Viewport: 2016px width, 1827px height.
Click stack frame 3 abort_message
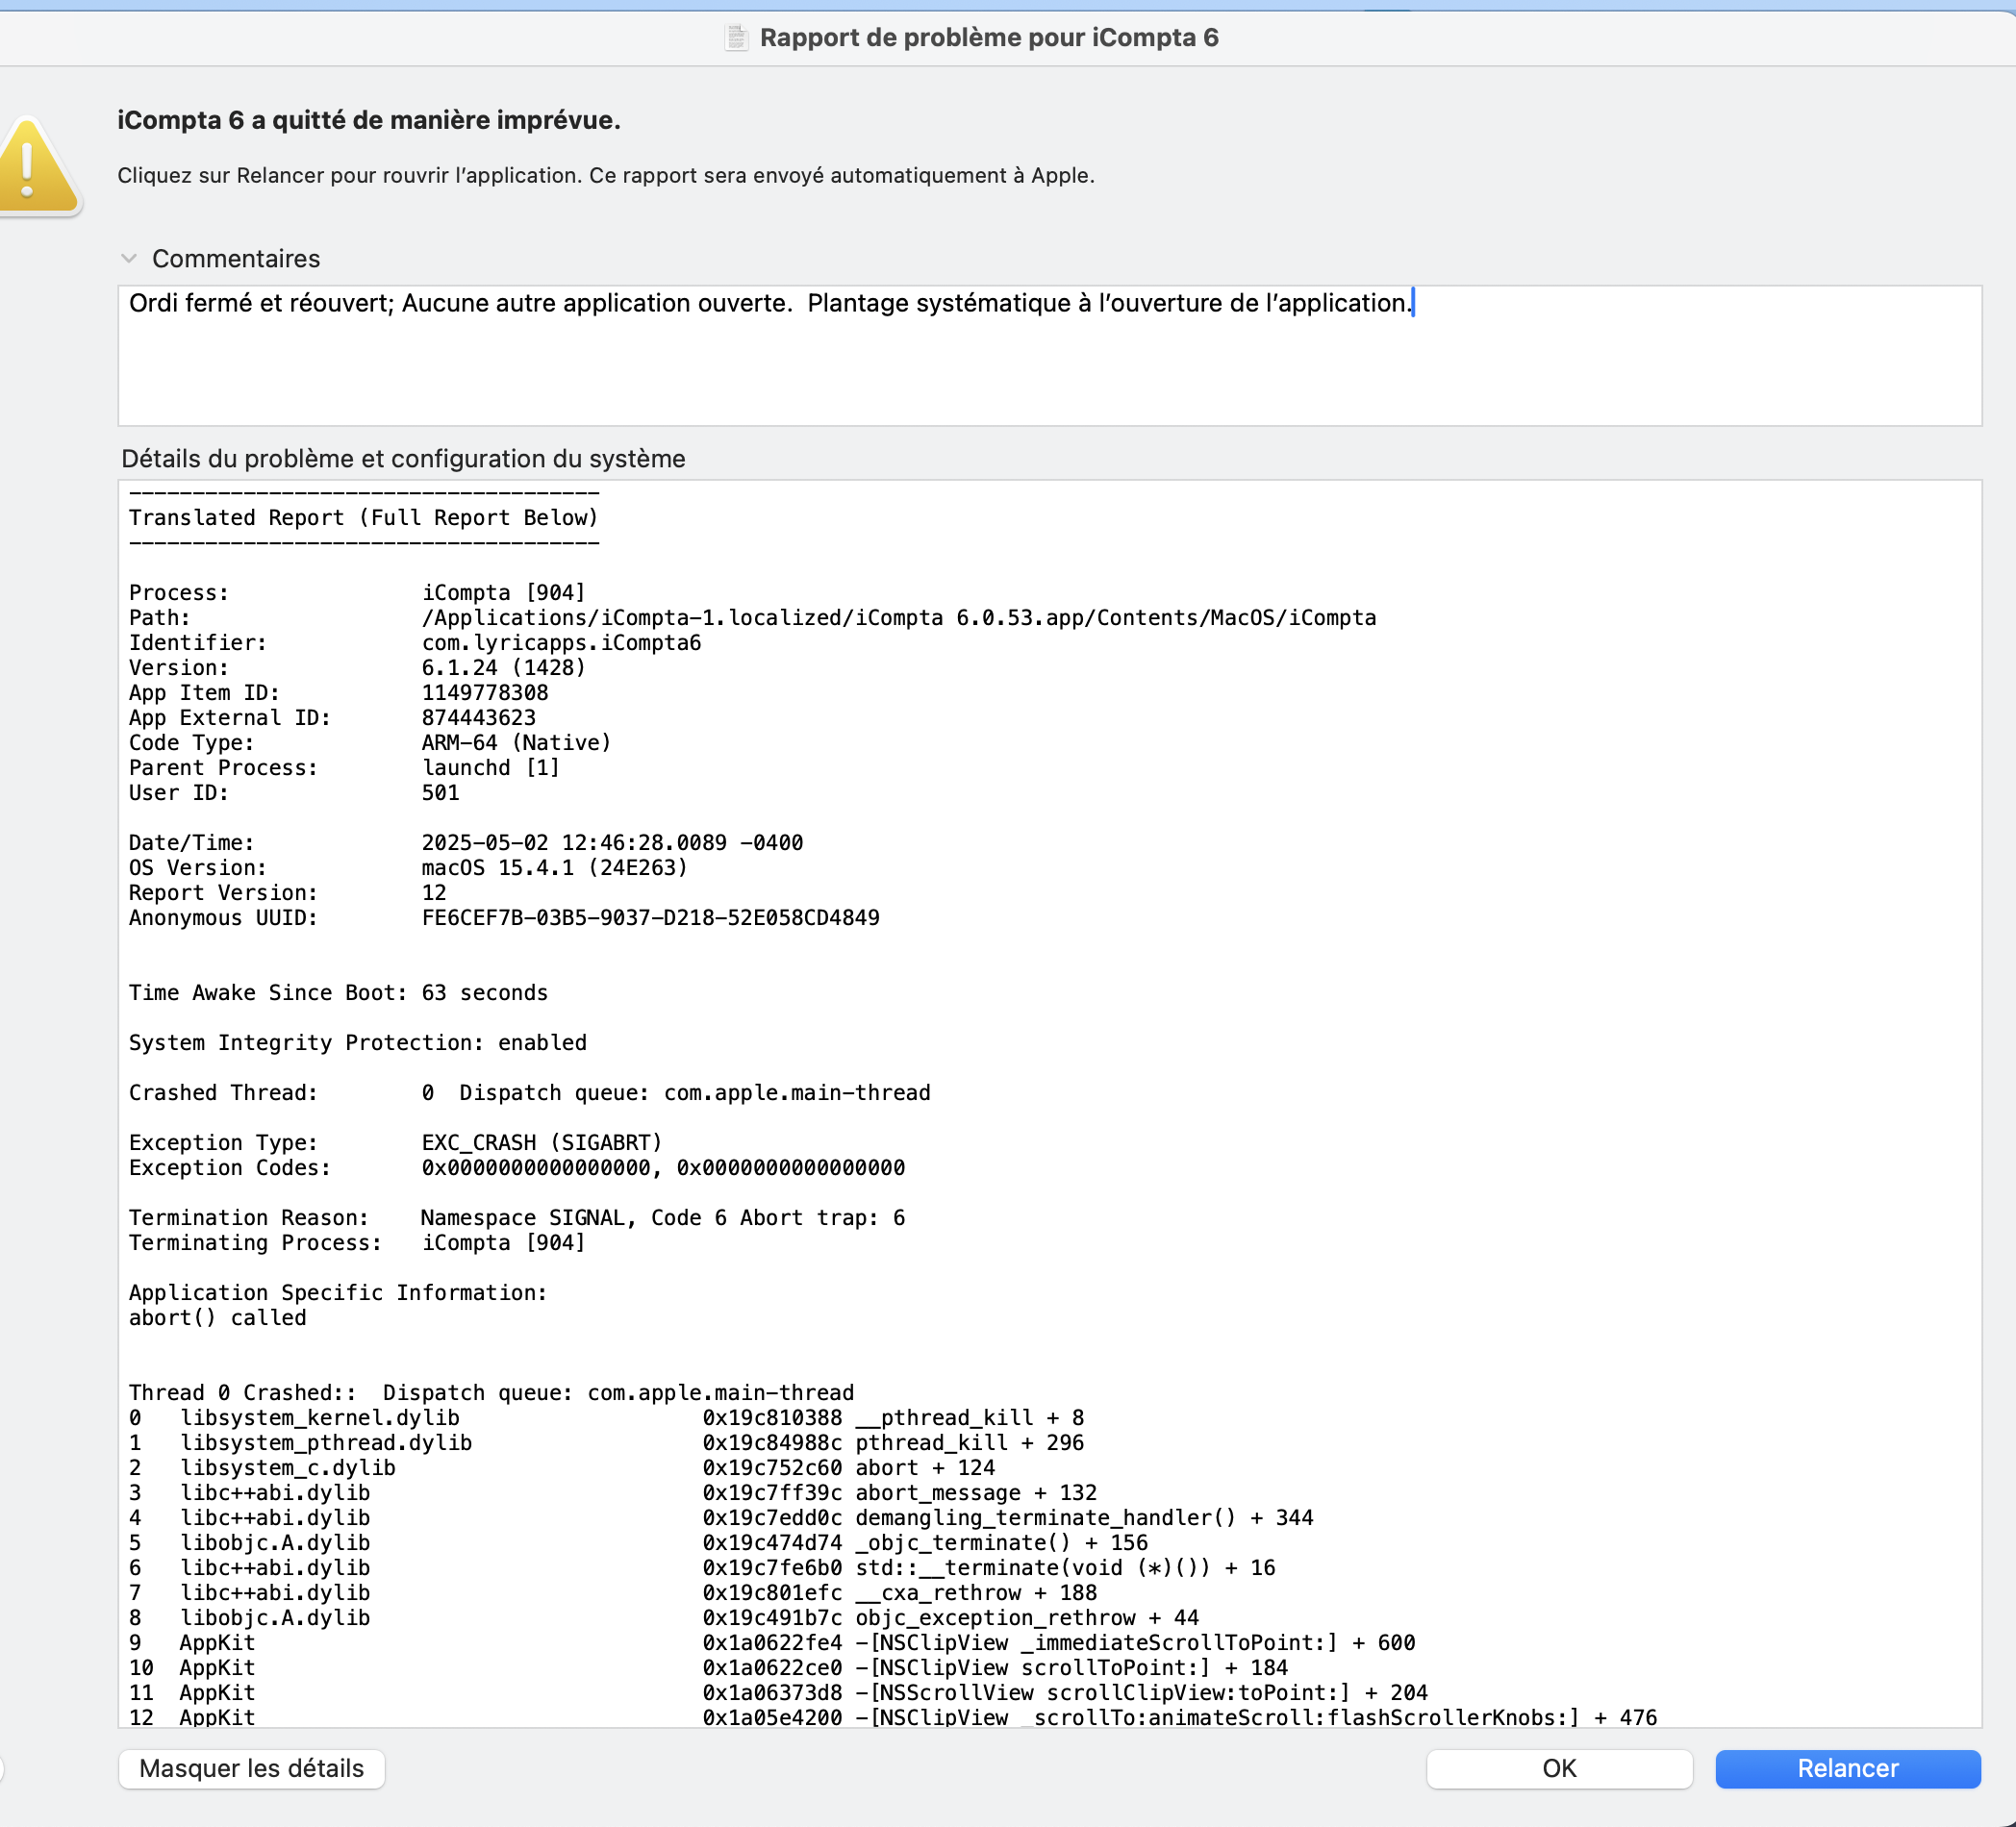click(x=613, y=1493)
